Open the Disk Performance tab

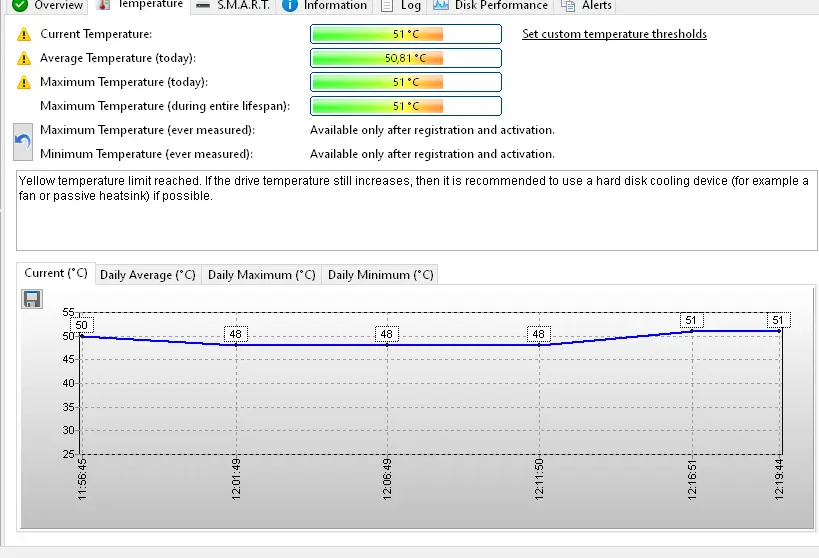click(x=490, y=6)
